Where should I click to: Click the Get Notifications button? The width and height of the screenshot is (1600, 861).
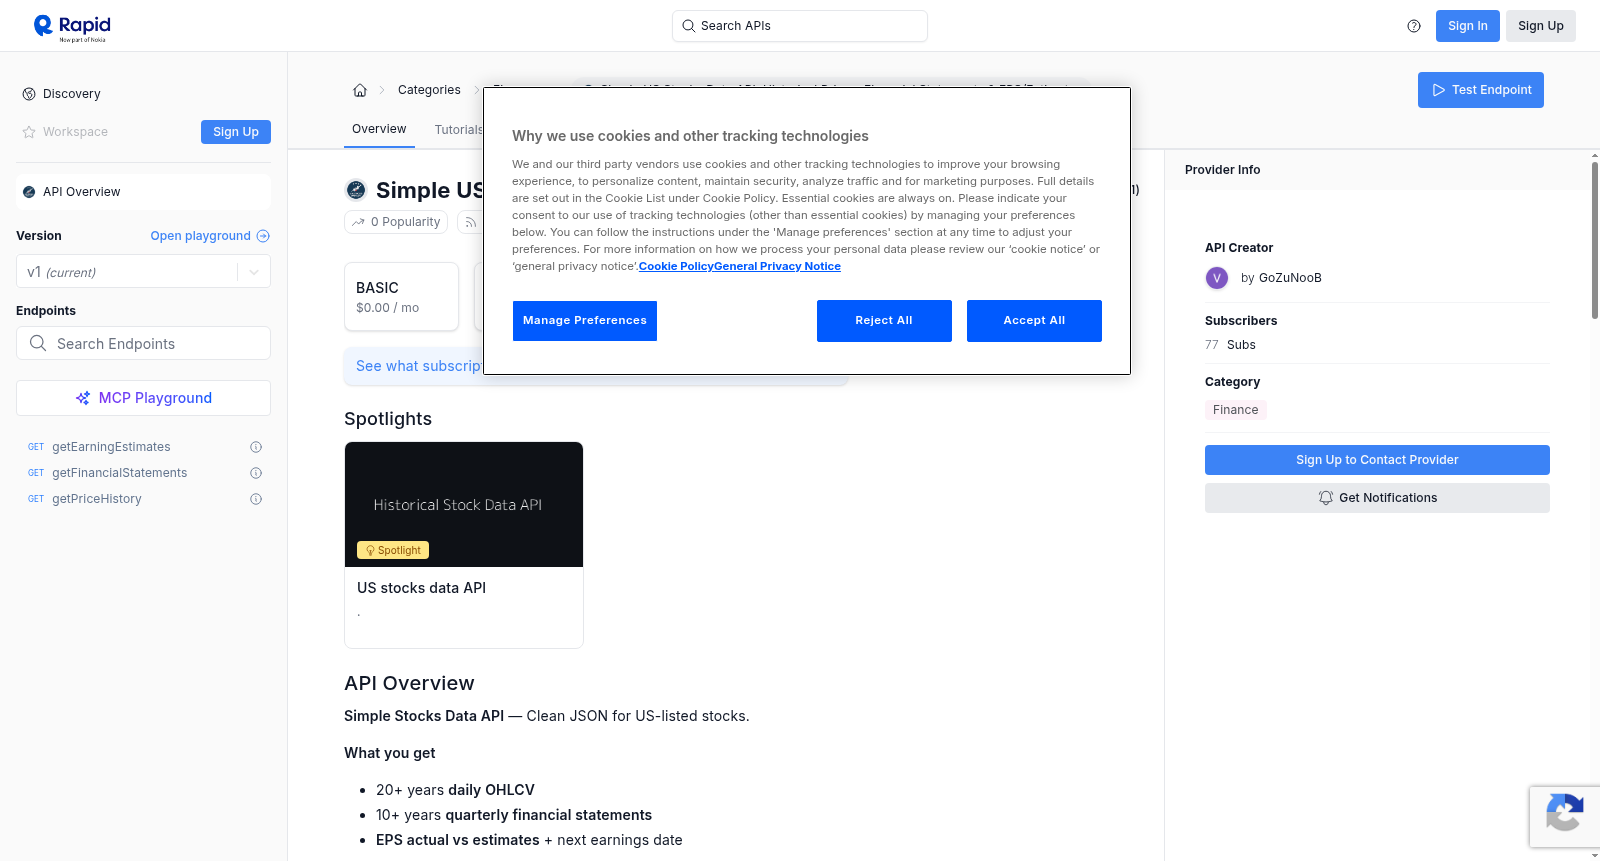click(x=1377, y=498)
